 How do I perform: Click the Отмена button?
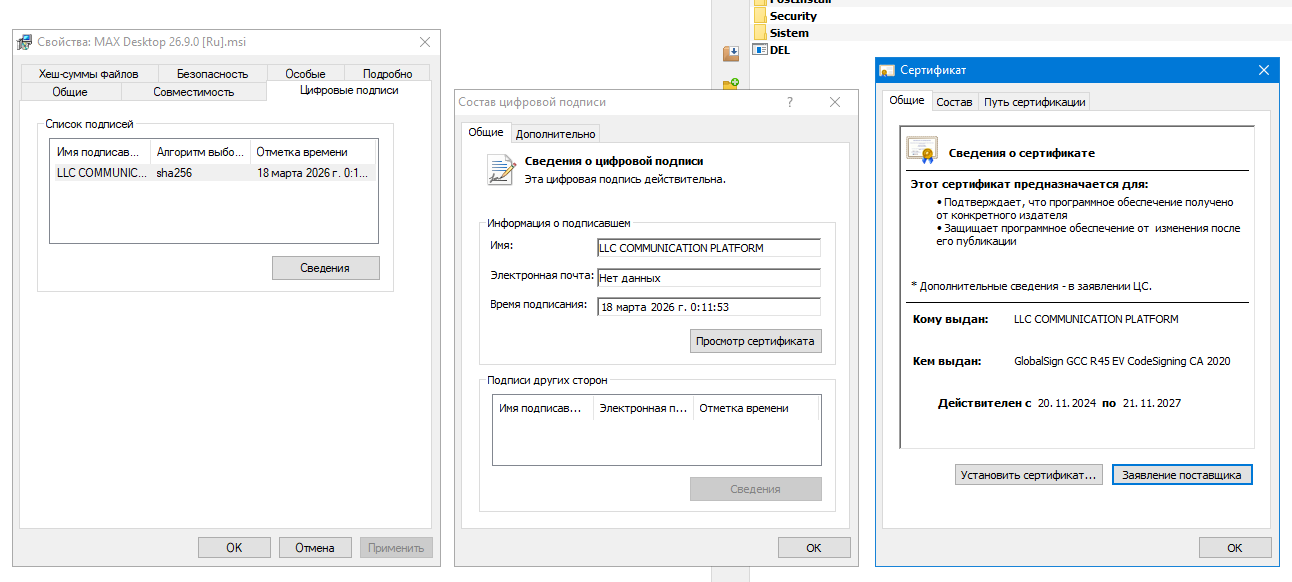(315, 547)
